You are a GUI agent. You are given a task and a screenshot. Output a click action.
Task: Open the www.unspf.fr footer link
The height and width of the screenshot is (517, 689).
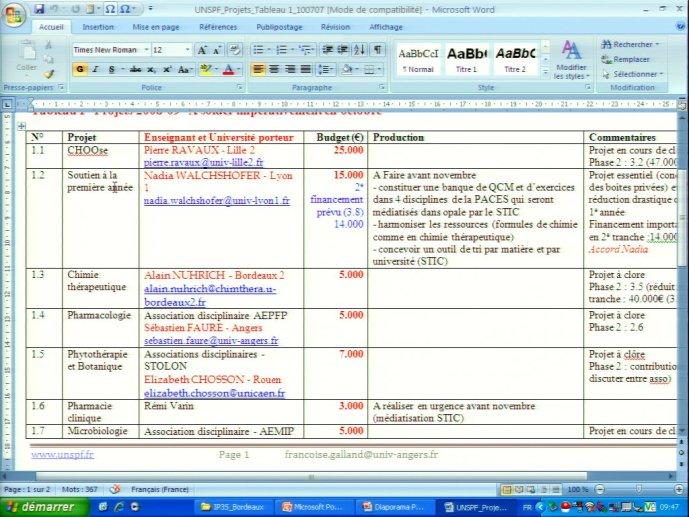click(62, 455)
